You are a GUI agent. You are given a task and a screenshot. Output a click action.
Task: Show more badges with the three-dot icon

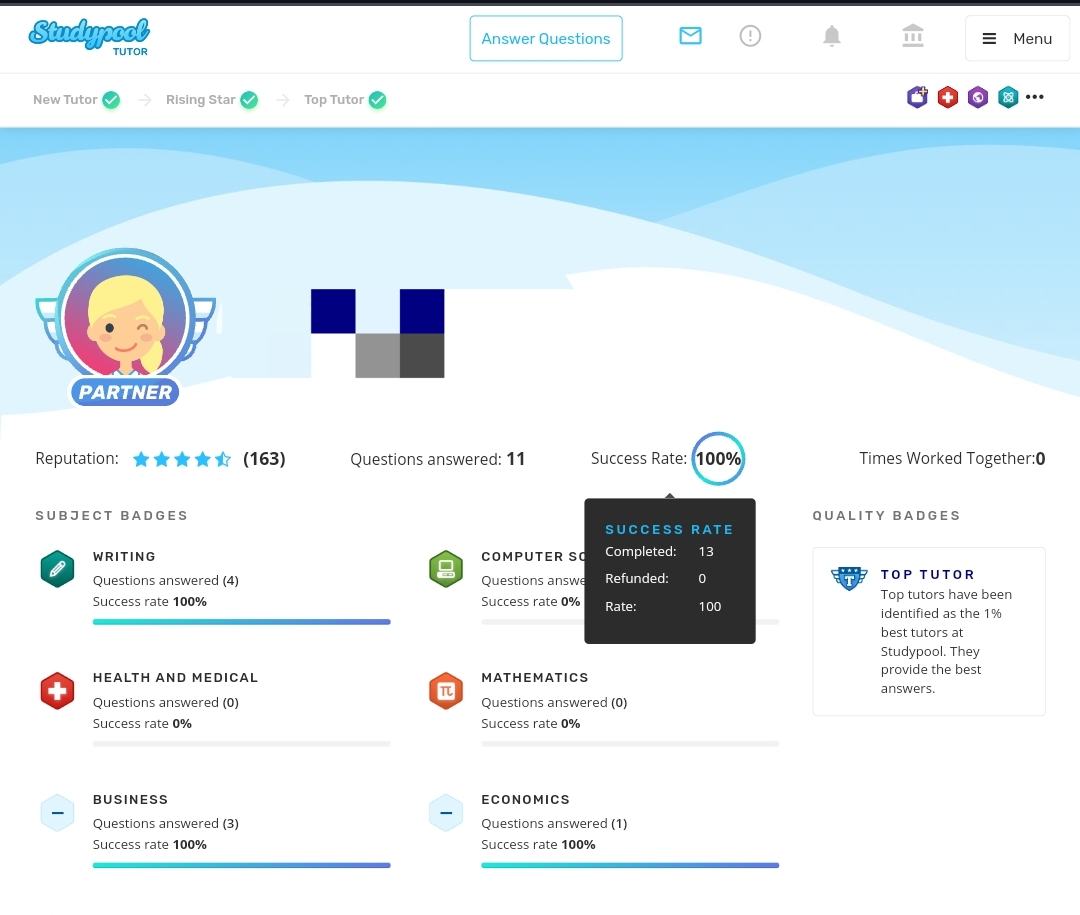[x=1035, y=97]
